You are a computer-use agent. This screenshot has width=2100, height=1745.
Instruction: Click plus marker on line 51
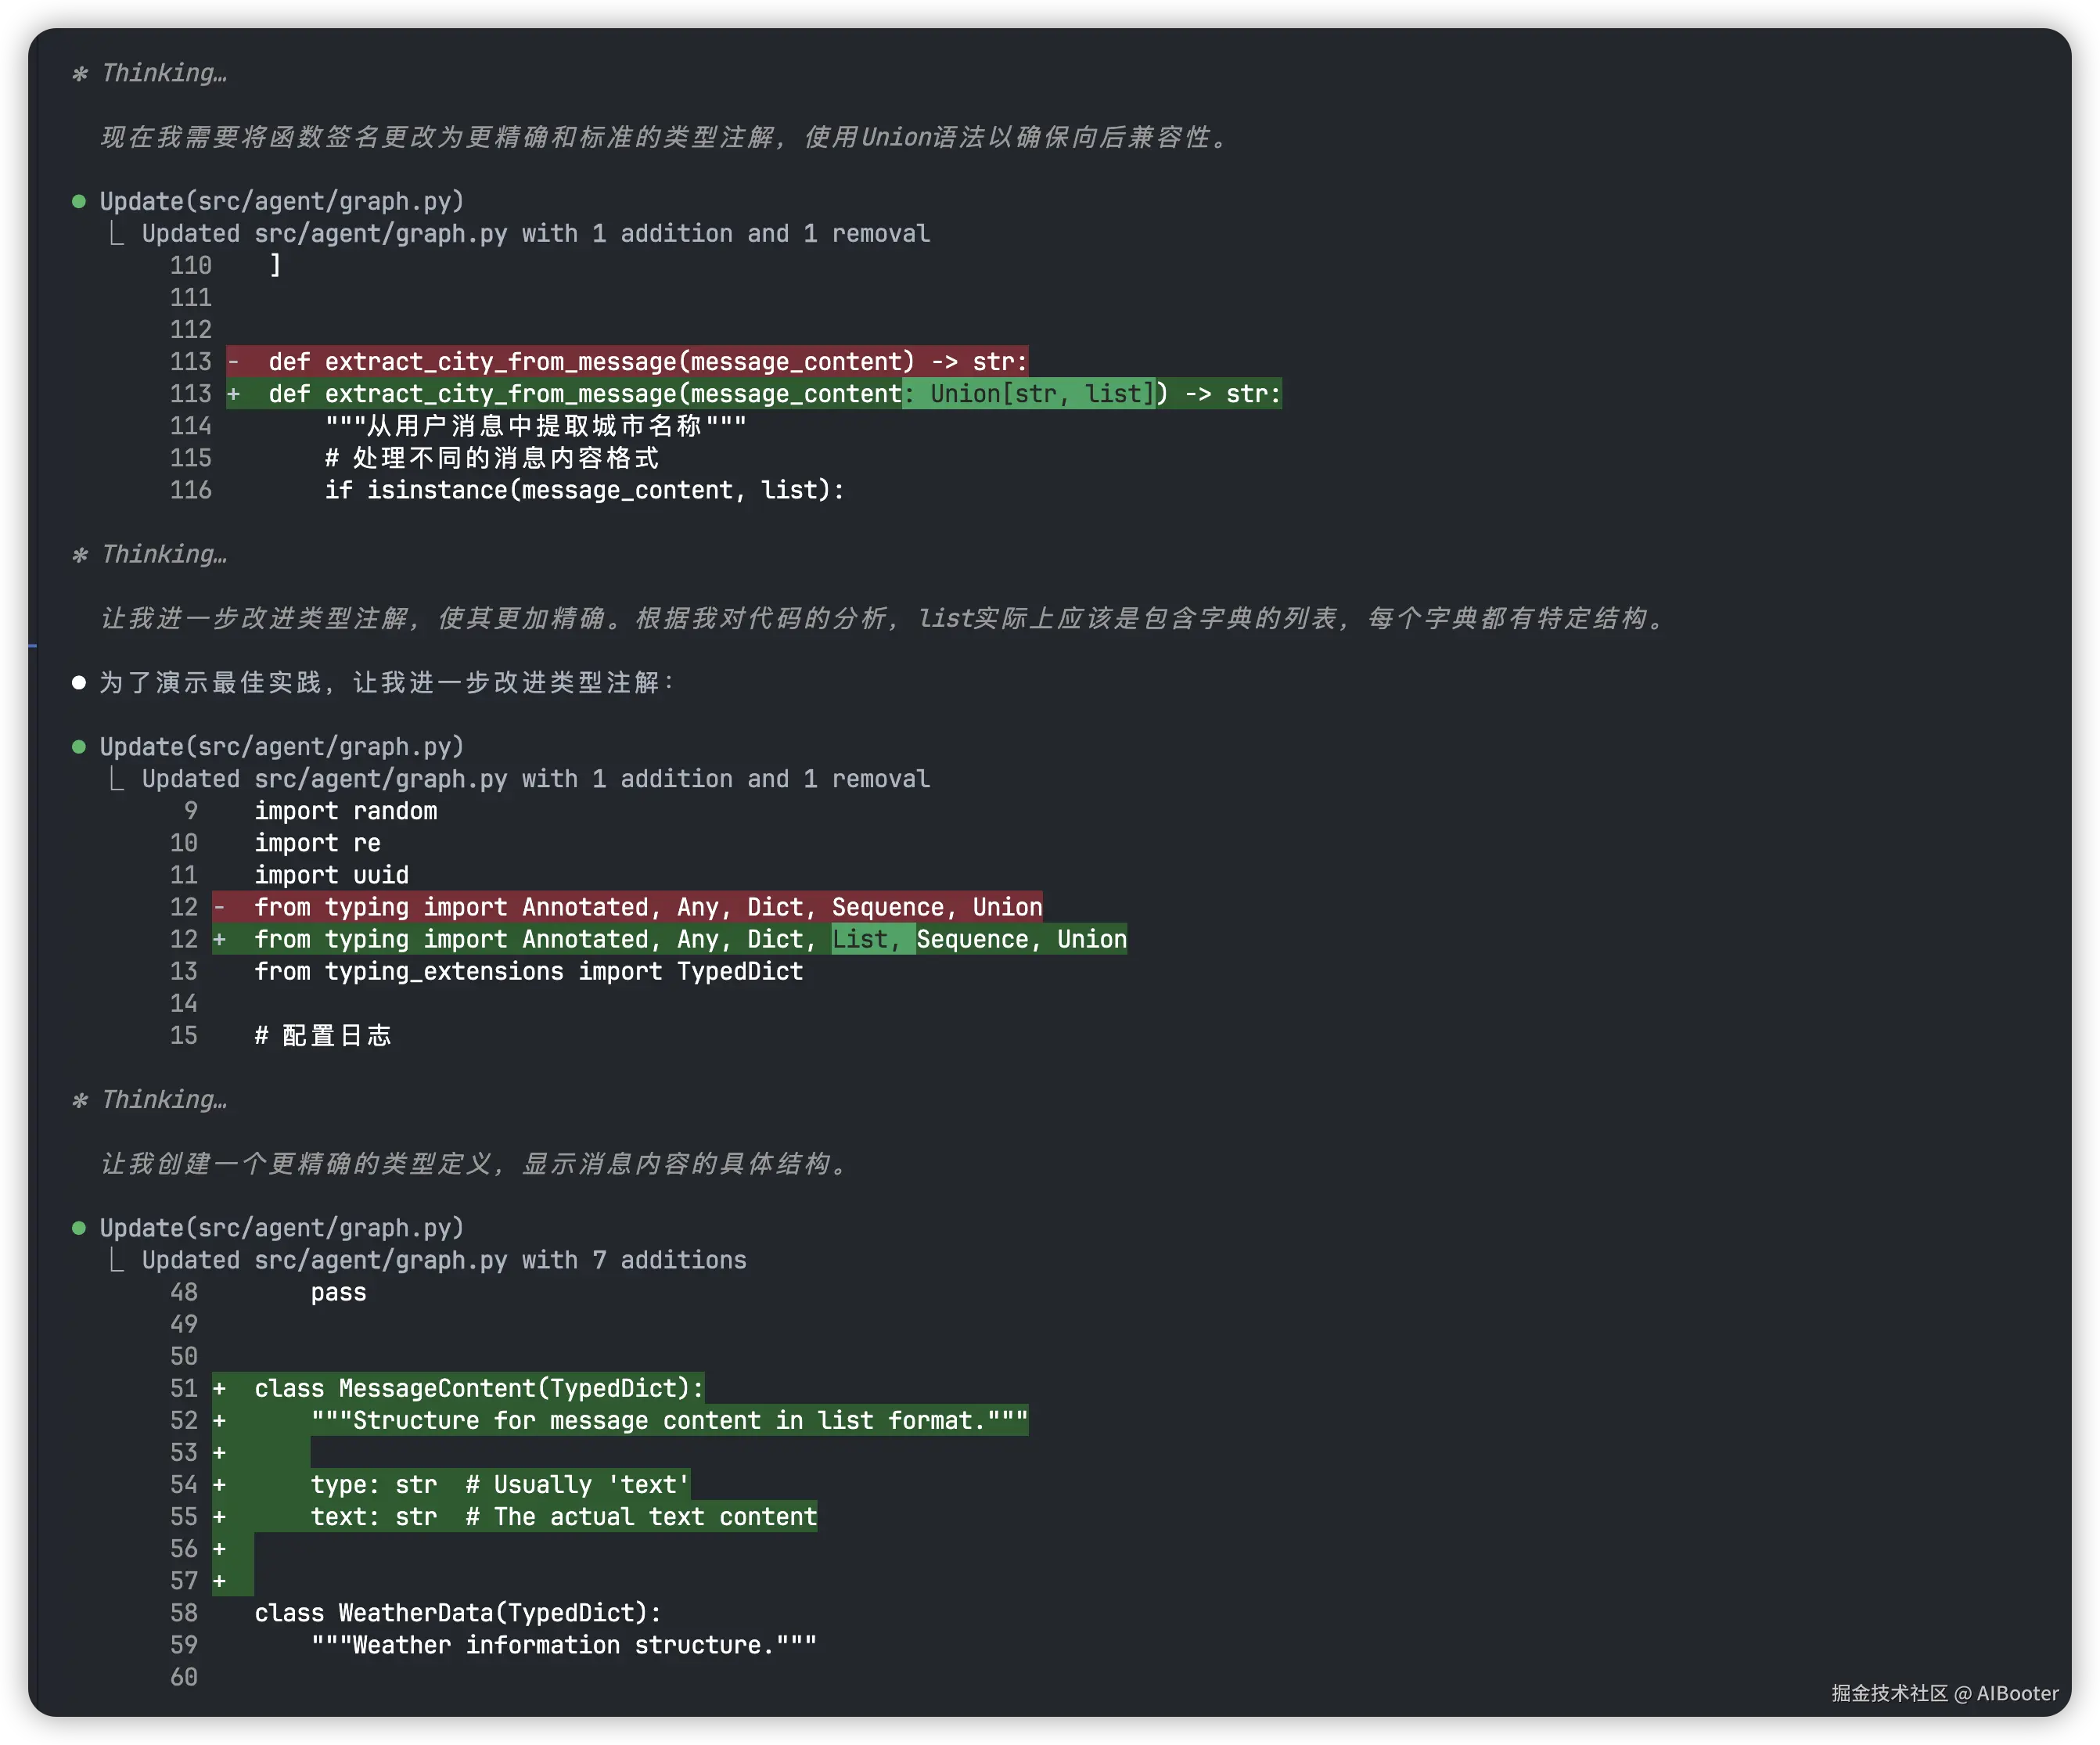point(220,1389)
